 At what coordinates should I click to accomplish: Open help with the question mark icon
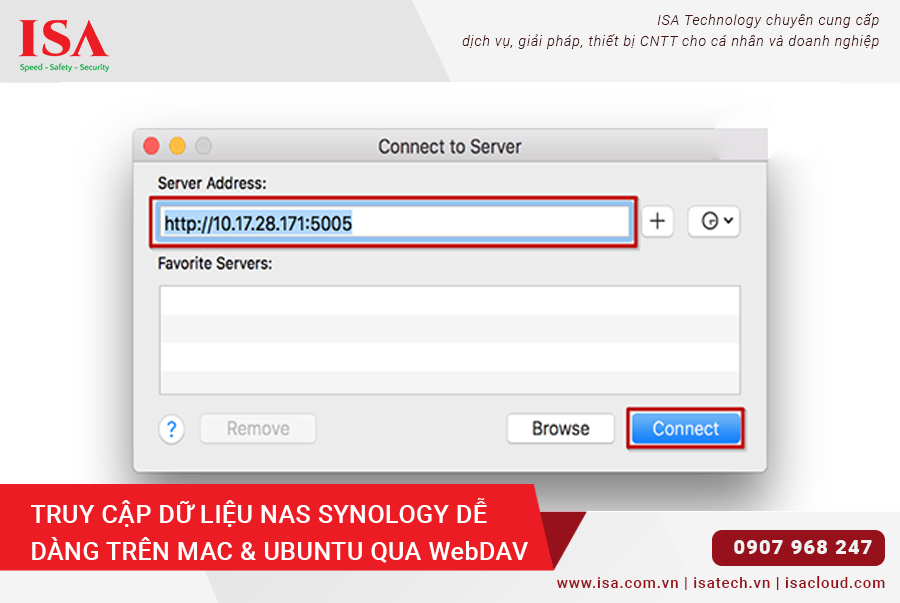click(171, 429)
